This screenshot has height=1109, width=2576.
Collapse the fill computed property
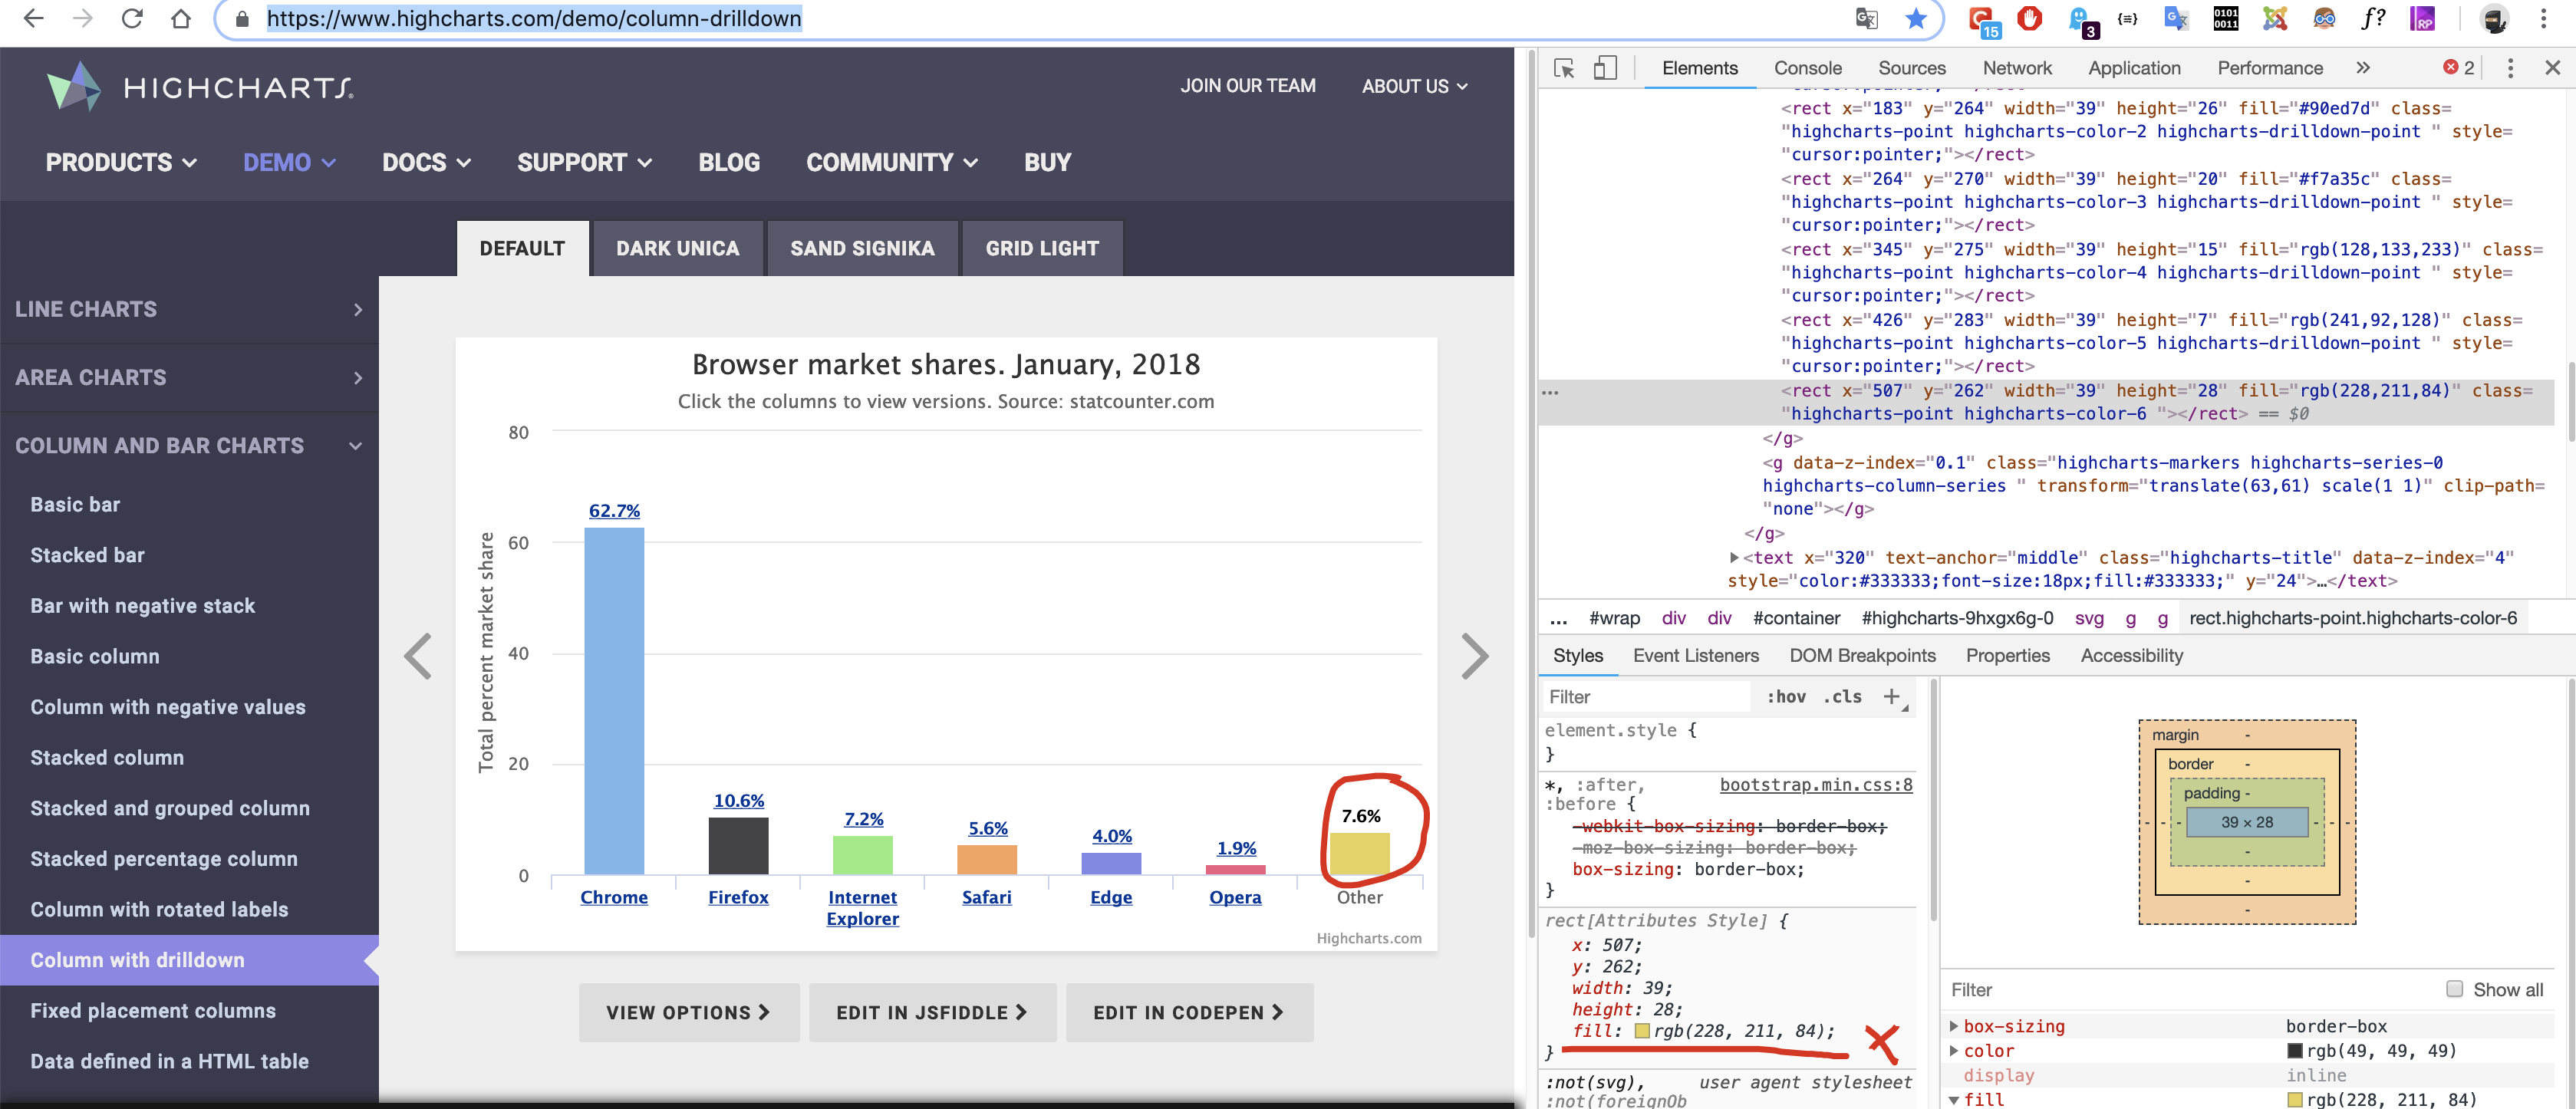tap(1954, 1100)
